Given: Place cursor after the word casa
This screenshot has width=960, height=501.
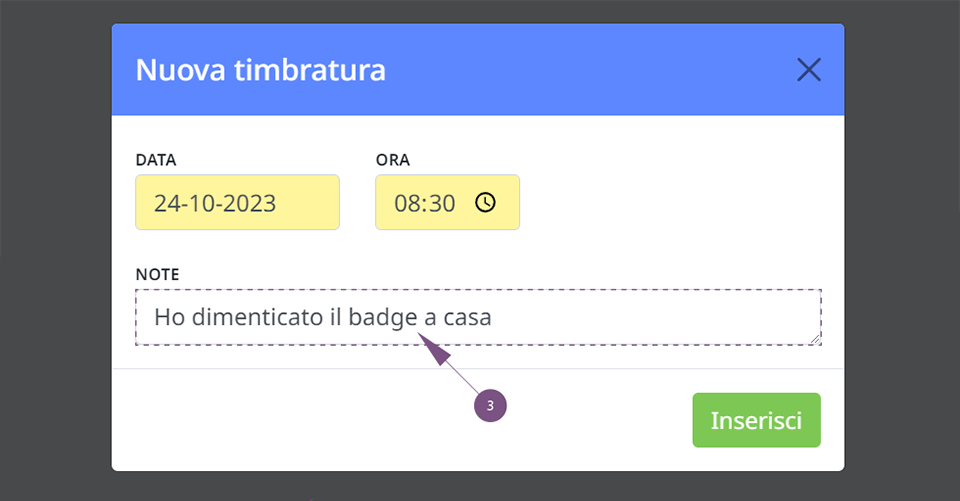Looking at the screenshot, I should (492, 318).
